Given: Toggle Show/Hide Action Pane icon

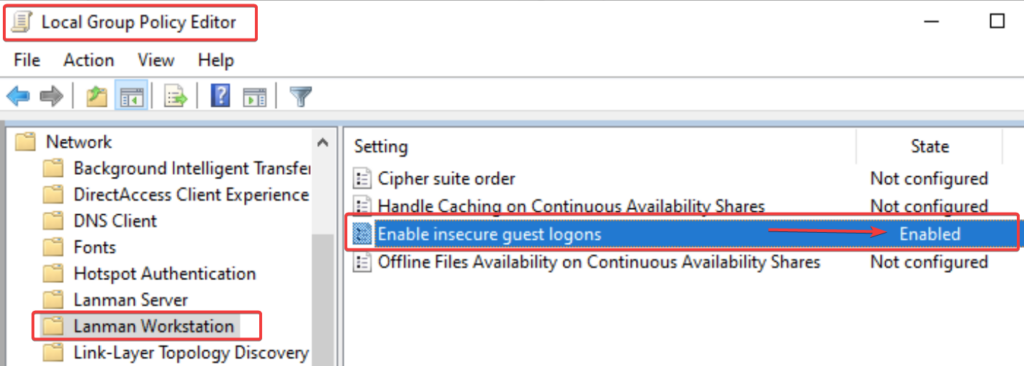Looking at the screenshot, I should coord(254,97).
